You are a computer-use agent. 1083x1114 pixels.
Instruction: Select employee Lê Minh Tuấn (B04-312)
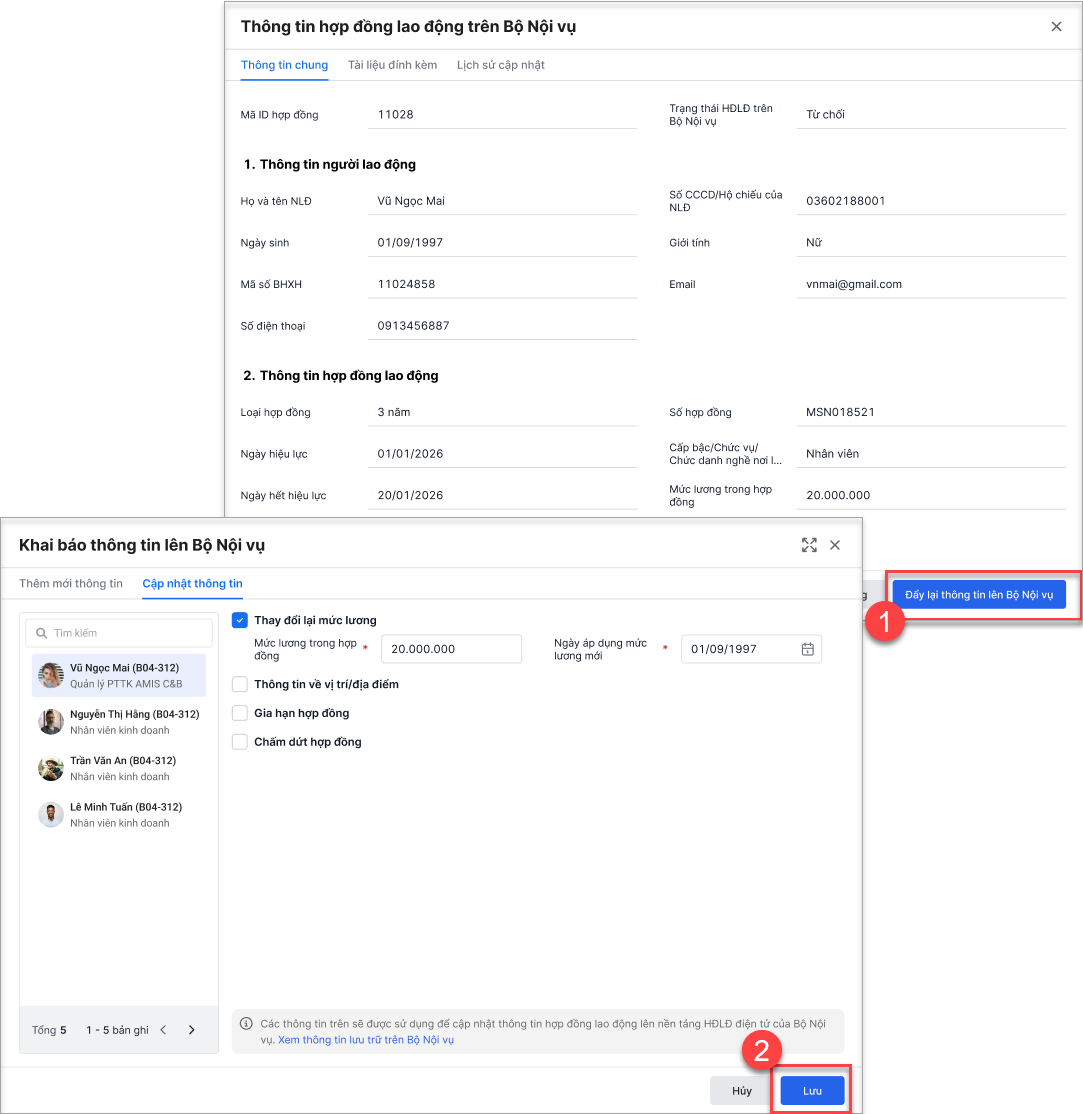(x=119, y=815)
